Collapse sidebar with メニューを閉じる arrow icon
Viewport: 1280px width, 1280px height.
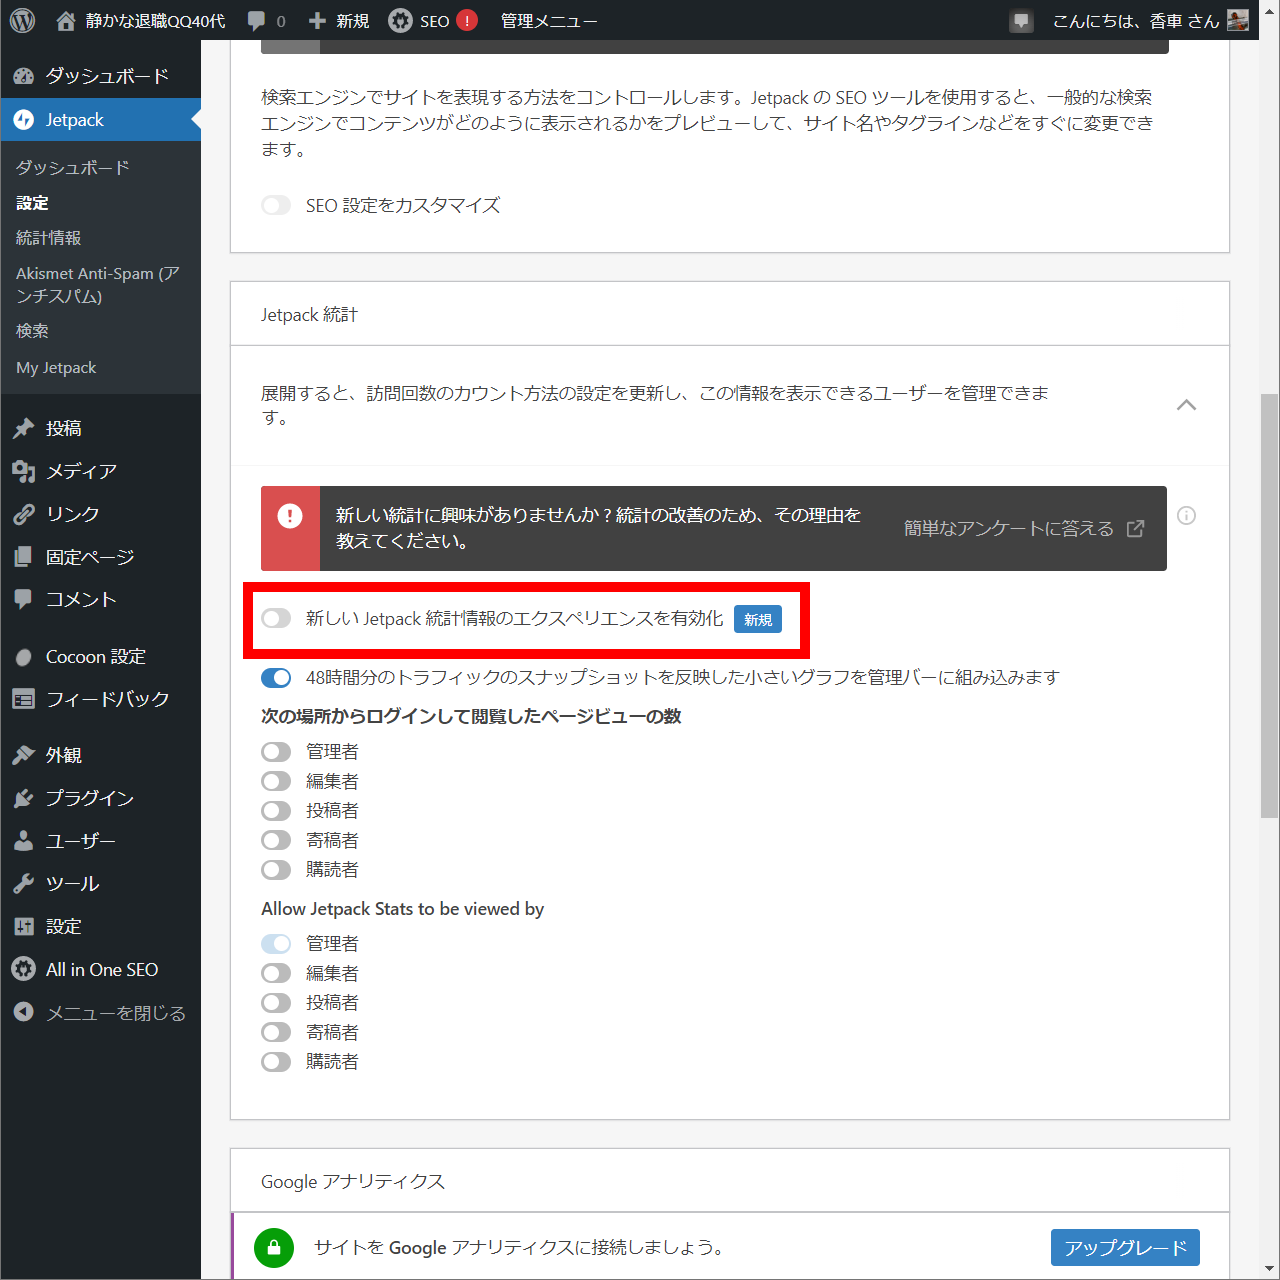[23, 1013]
